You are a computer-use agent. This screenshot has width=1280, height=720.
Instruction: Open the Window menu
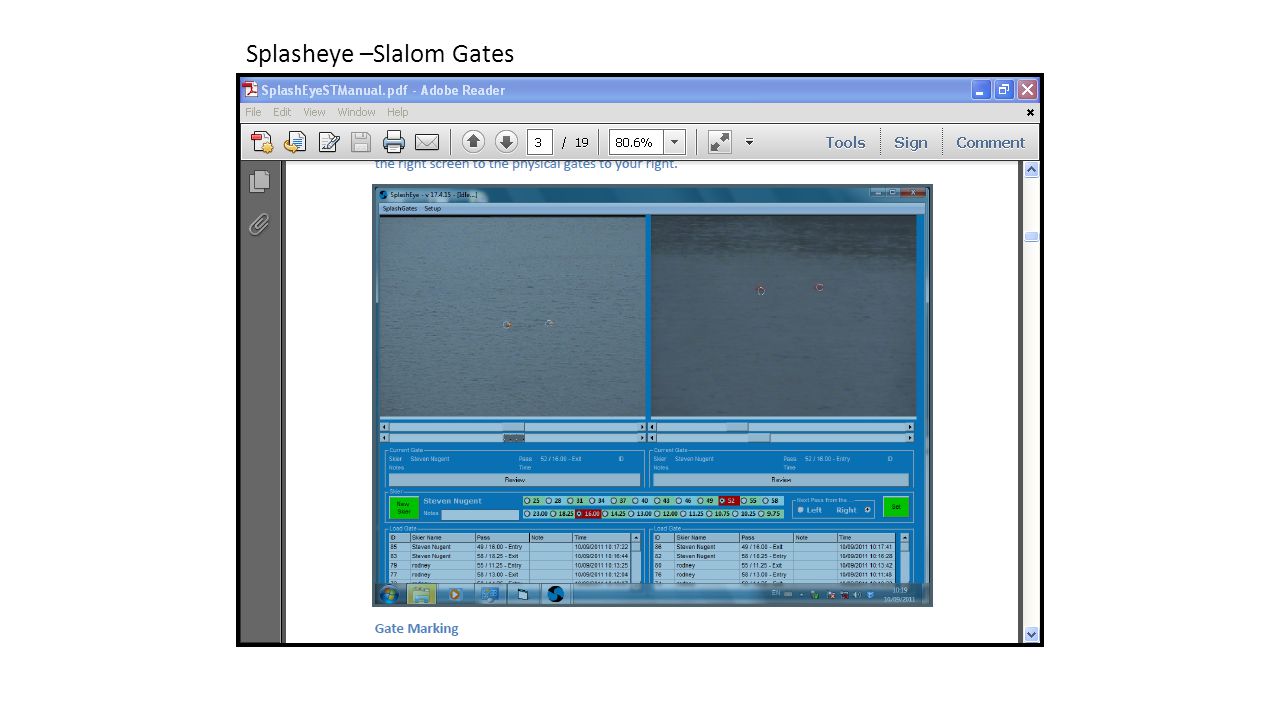pos(356,112)
